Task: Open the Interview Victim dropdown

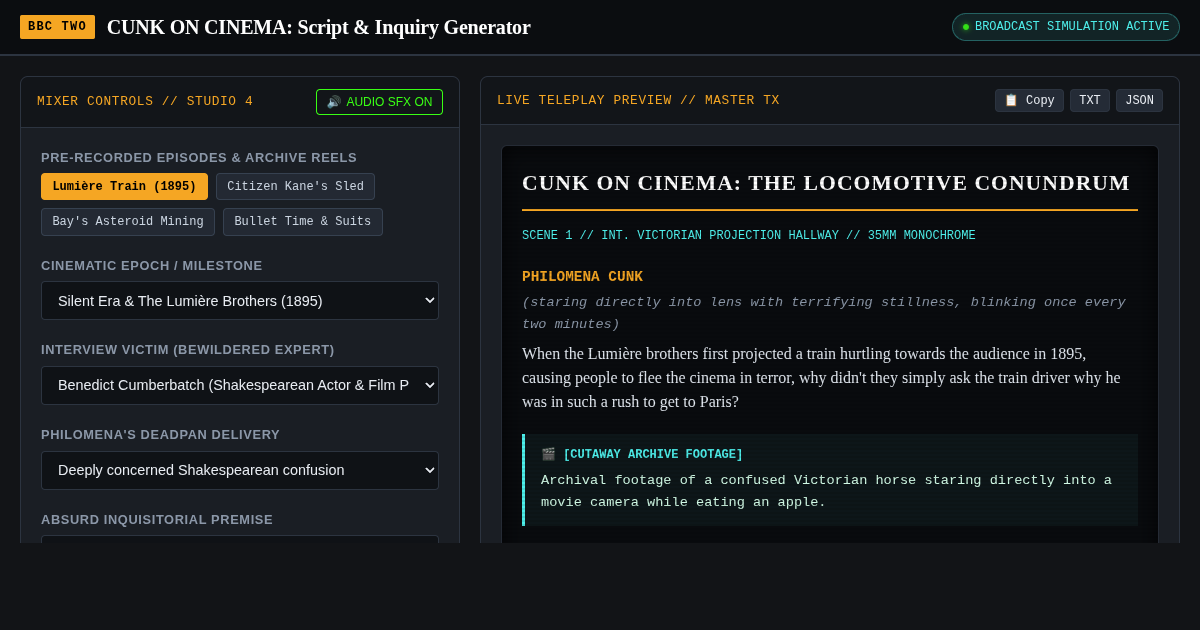Action: 240,385
